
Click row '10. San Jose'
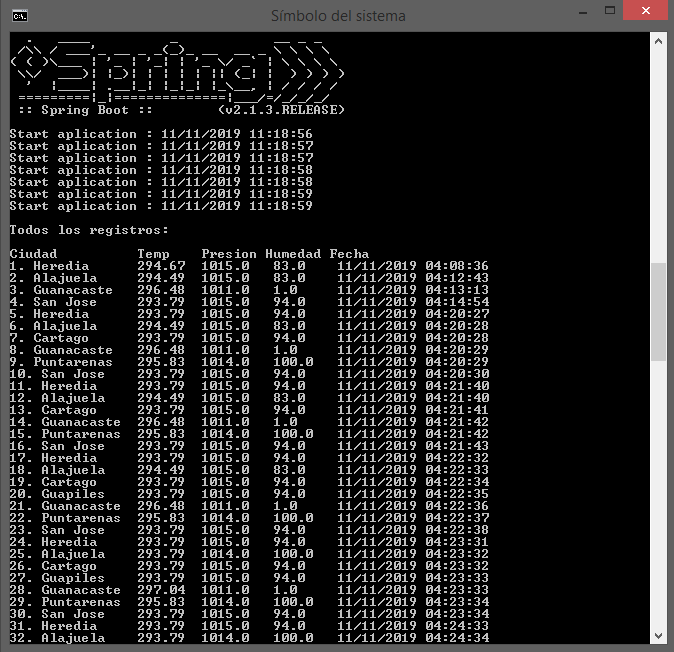249,374
